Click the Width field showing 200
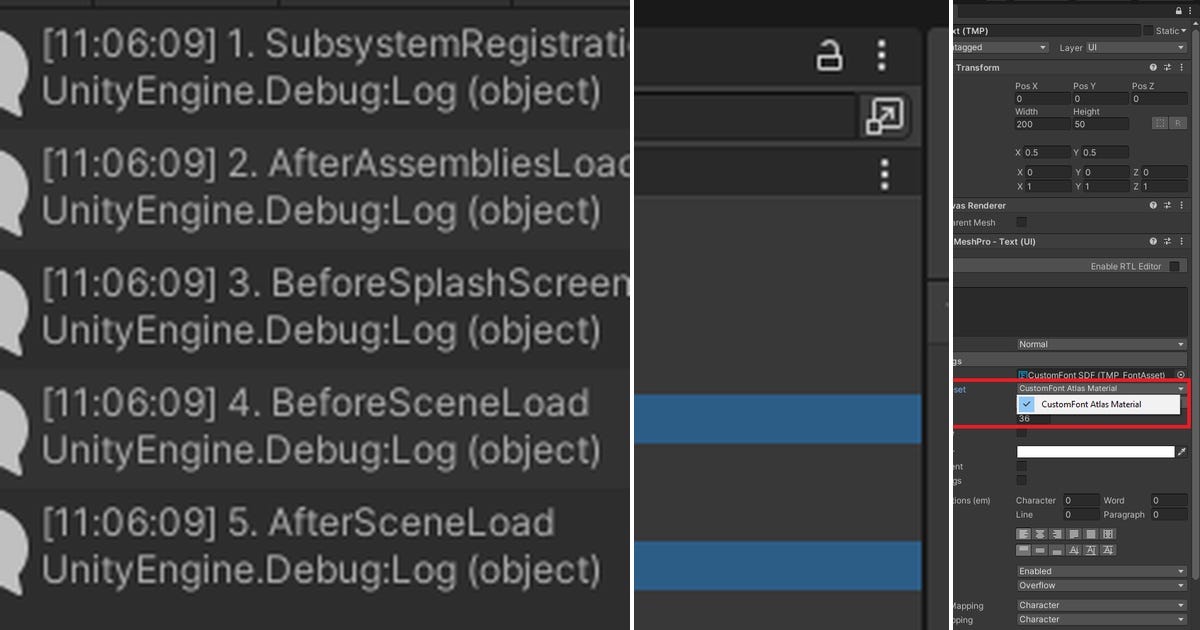1200x630 pixels. [x=1041, y=124]
